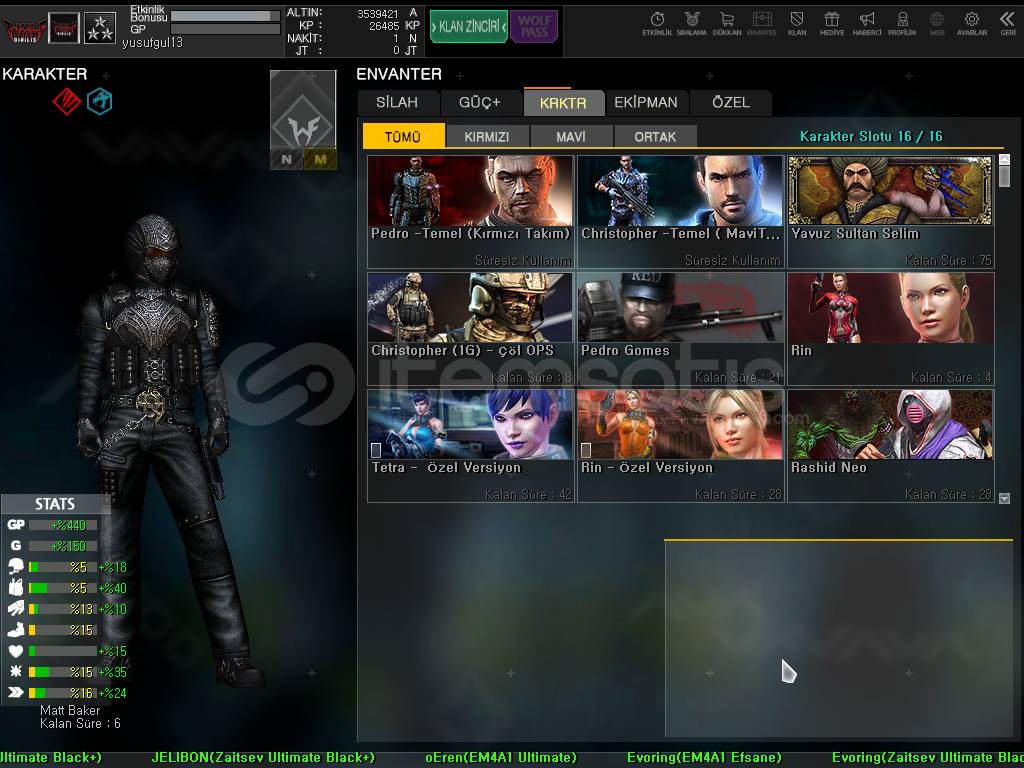Open the SIRALAMA ranking icon
Image resolution: width=1024 pixels, height=768 pixels.
692,24
